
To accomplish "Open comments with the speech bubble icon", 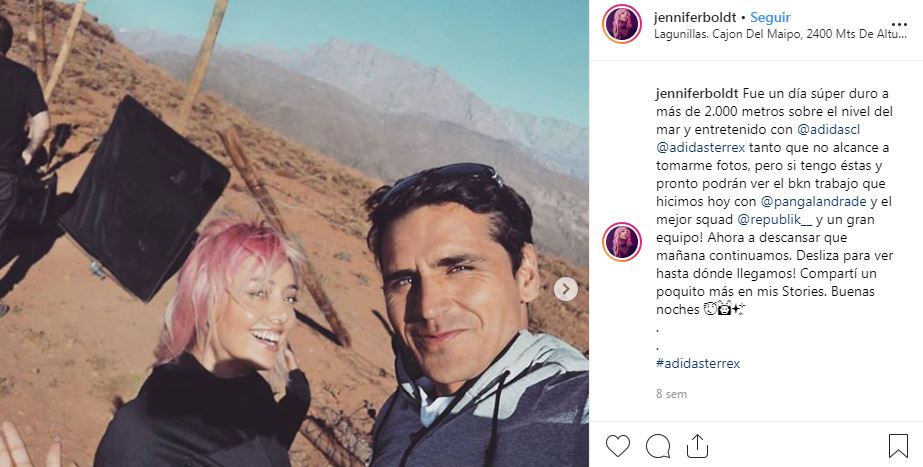I will 658,446.
